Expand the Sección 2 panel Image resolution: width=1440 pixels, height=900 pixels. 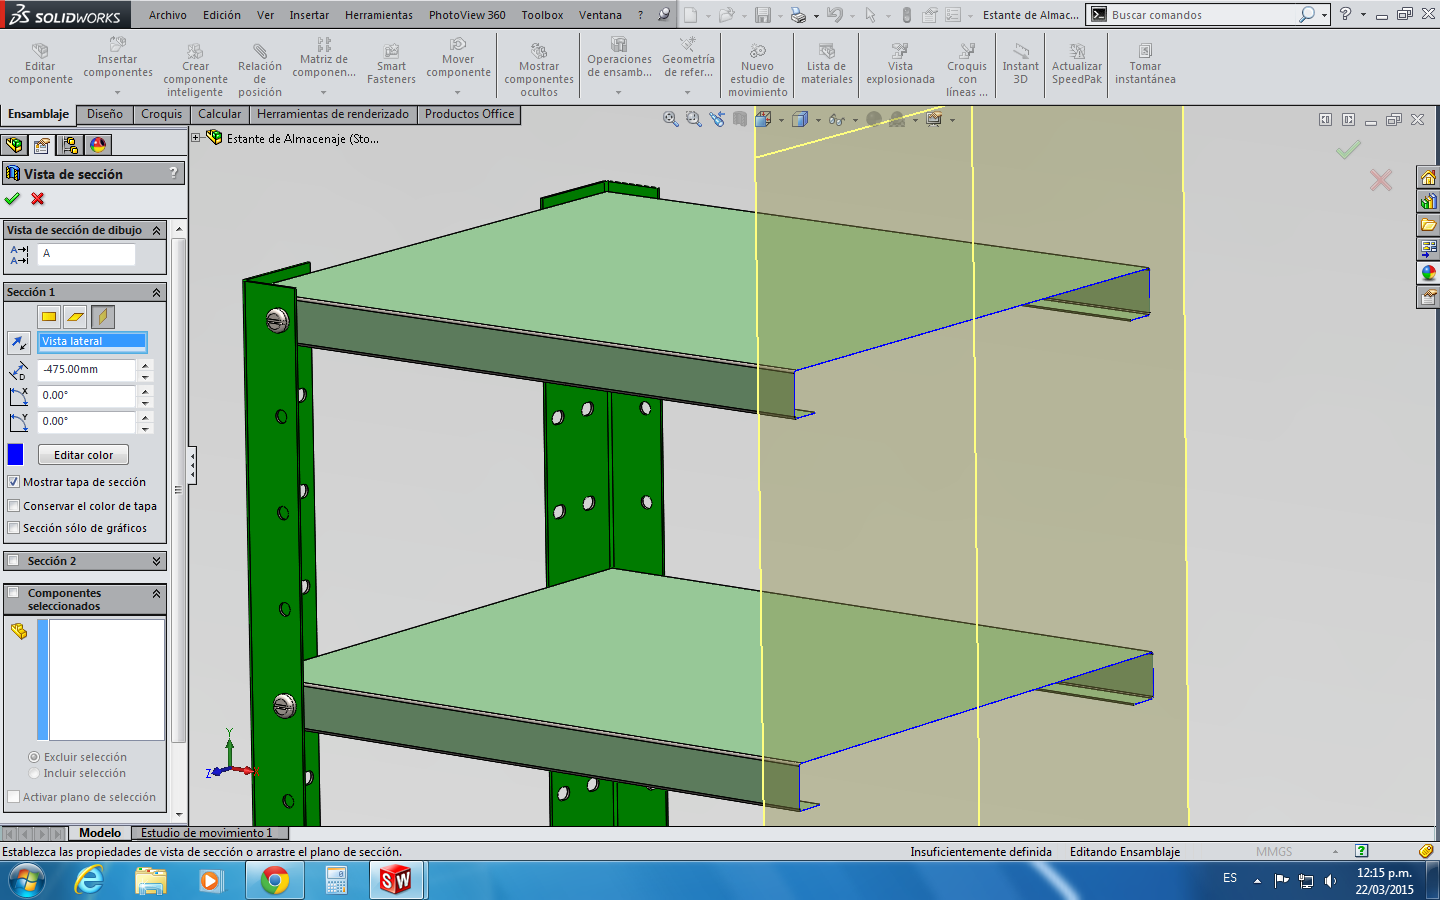[x=156, y=561]
